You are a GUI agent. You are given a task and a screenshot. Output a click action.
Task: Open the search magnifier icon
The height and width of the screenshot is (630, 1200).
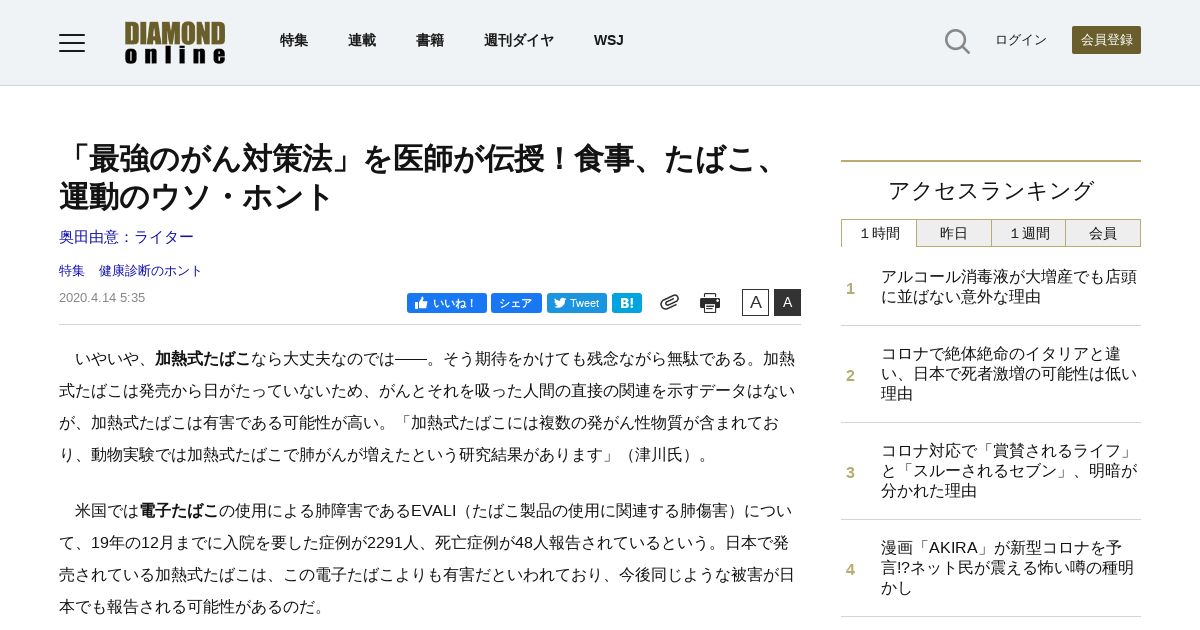pyautogui.click(x=957, y=41)
